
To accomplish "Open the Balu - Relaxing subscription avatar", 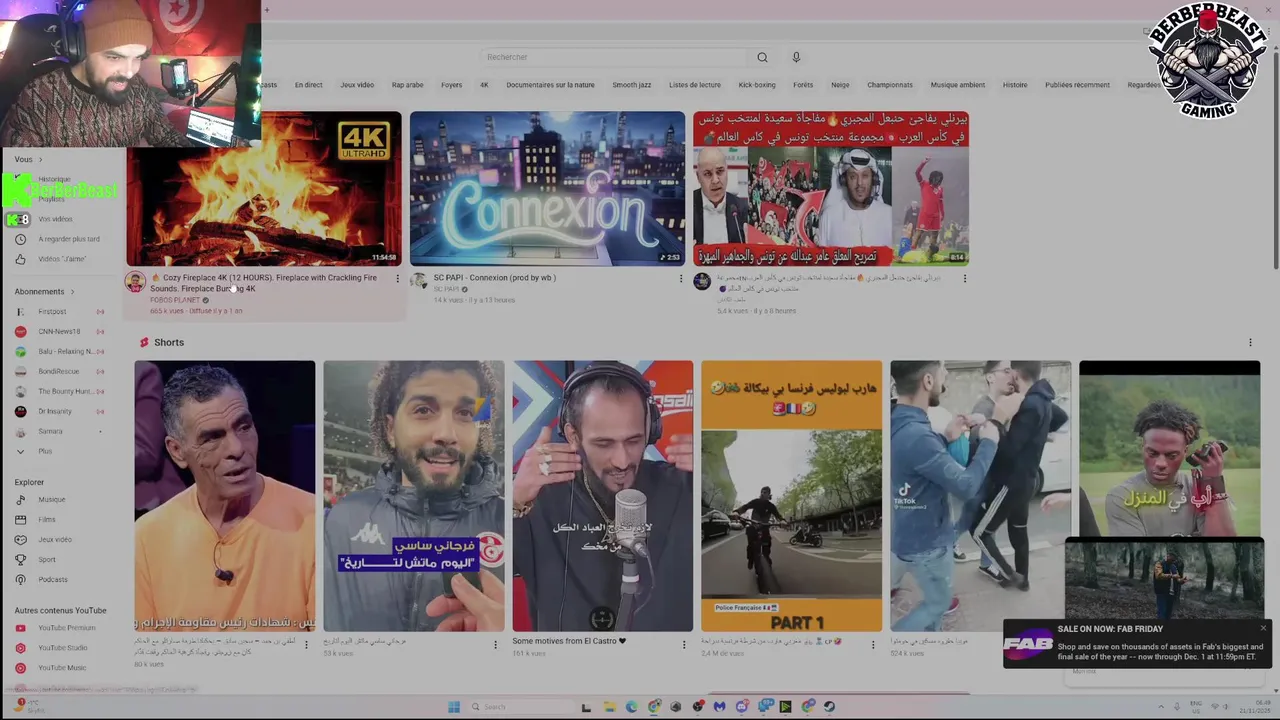I will coord(20,352).
